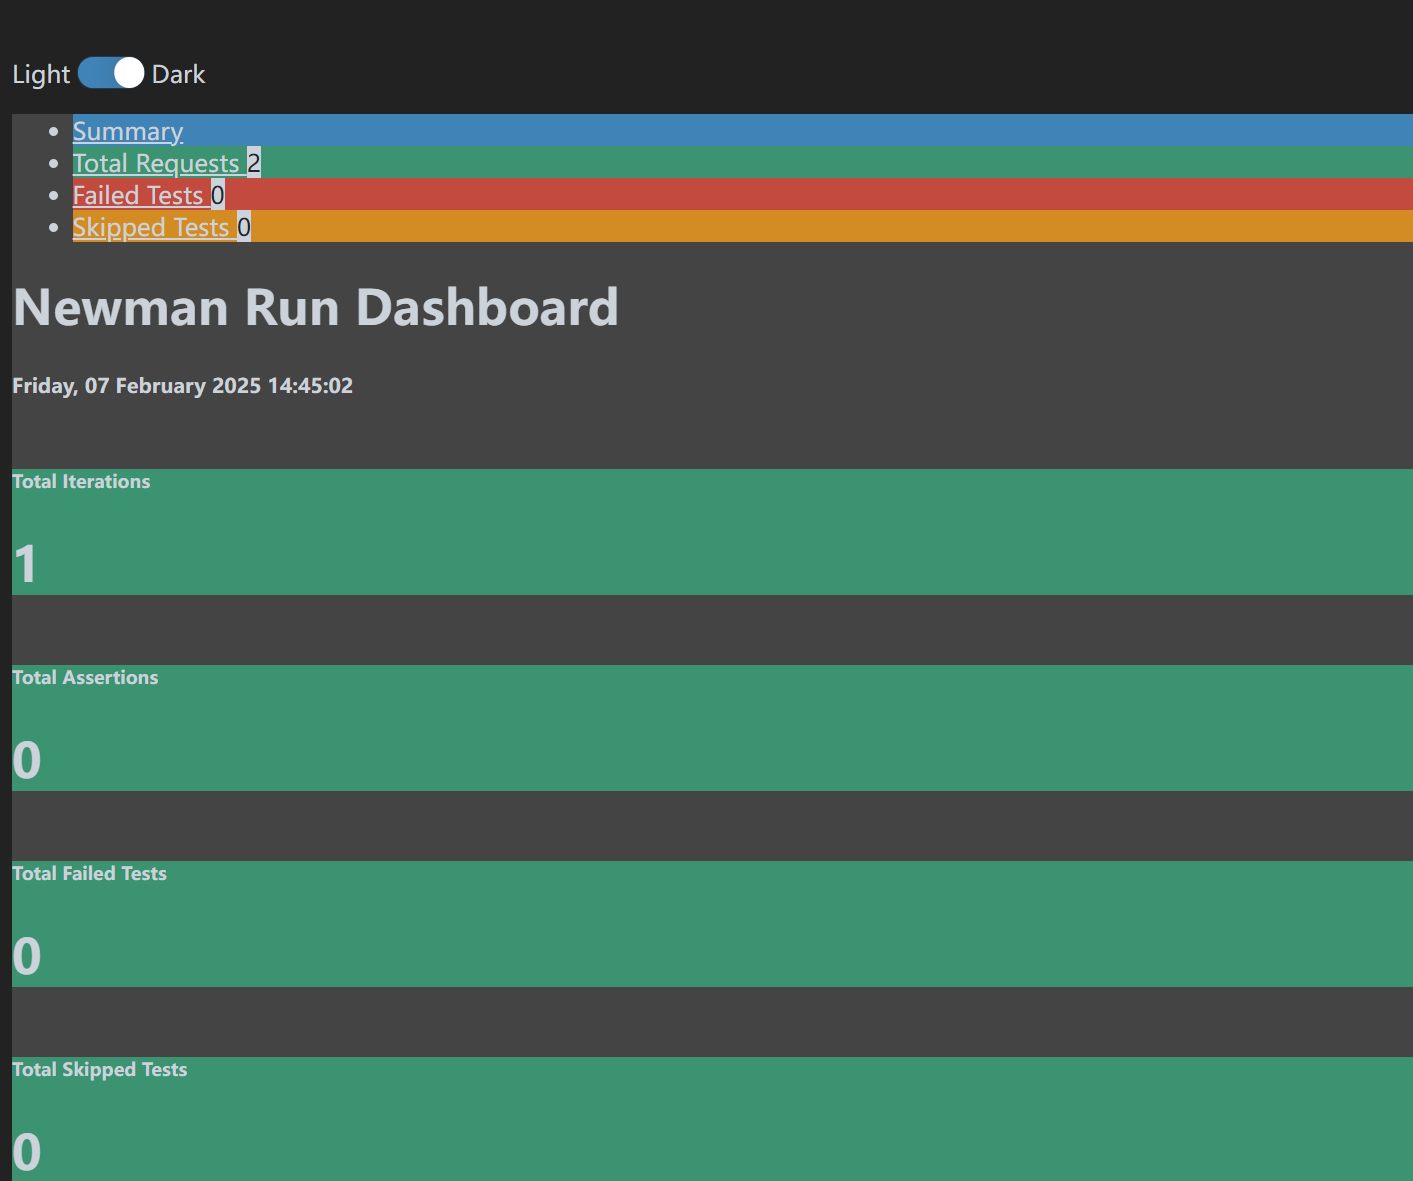Click the Total Iterations label

click(81, 481)
